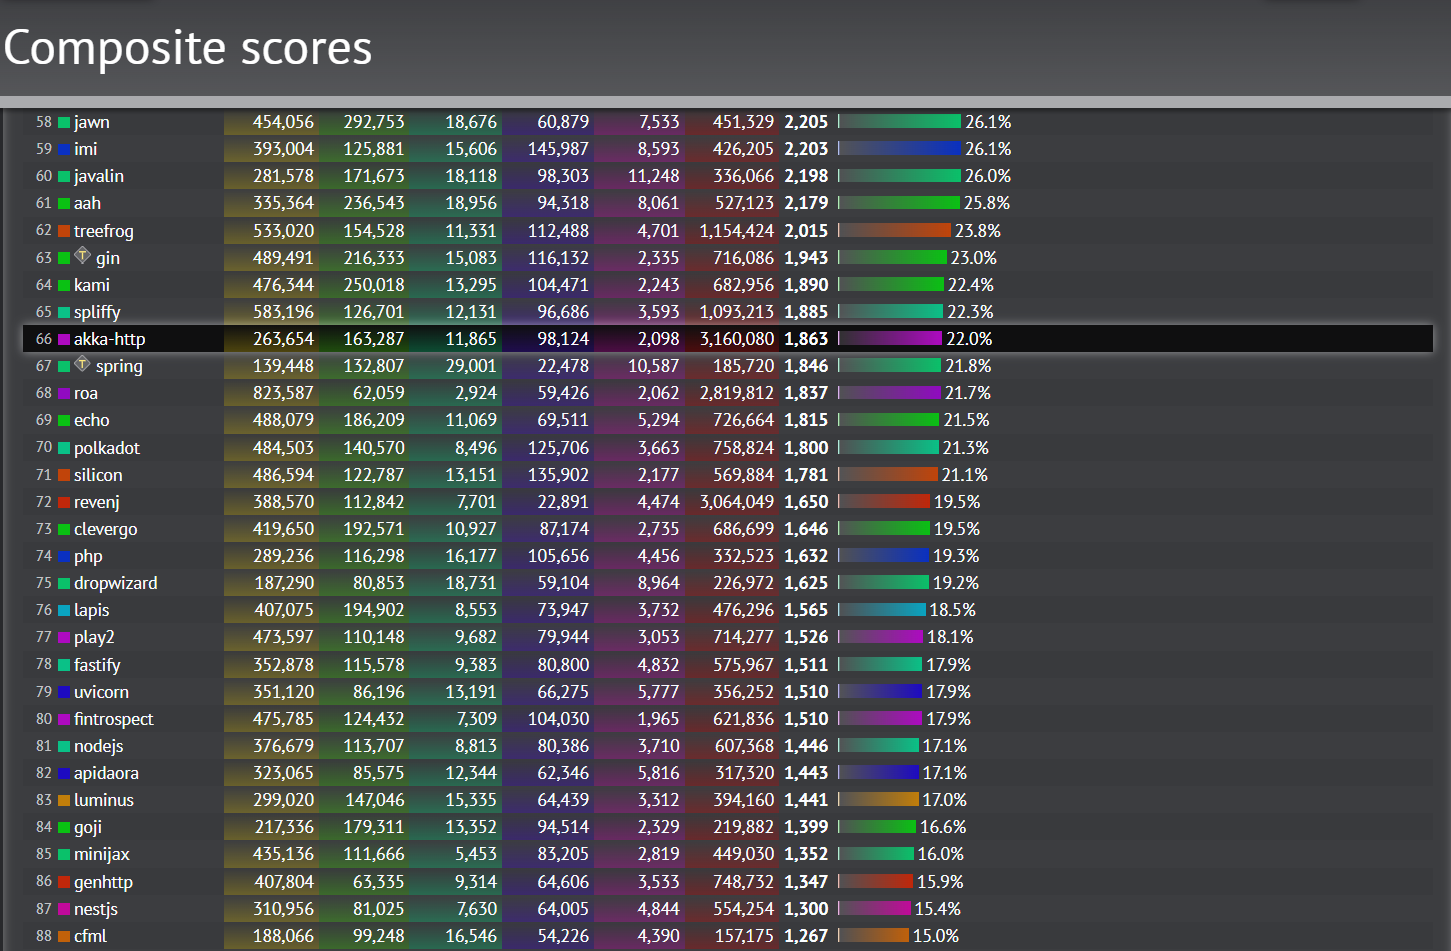The width and height of the screenshot is (1451, 951).
Task: Click the value 125,706 in polkadot row
Action: click(x=559, y=448)
